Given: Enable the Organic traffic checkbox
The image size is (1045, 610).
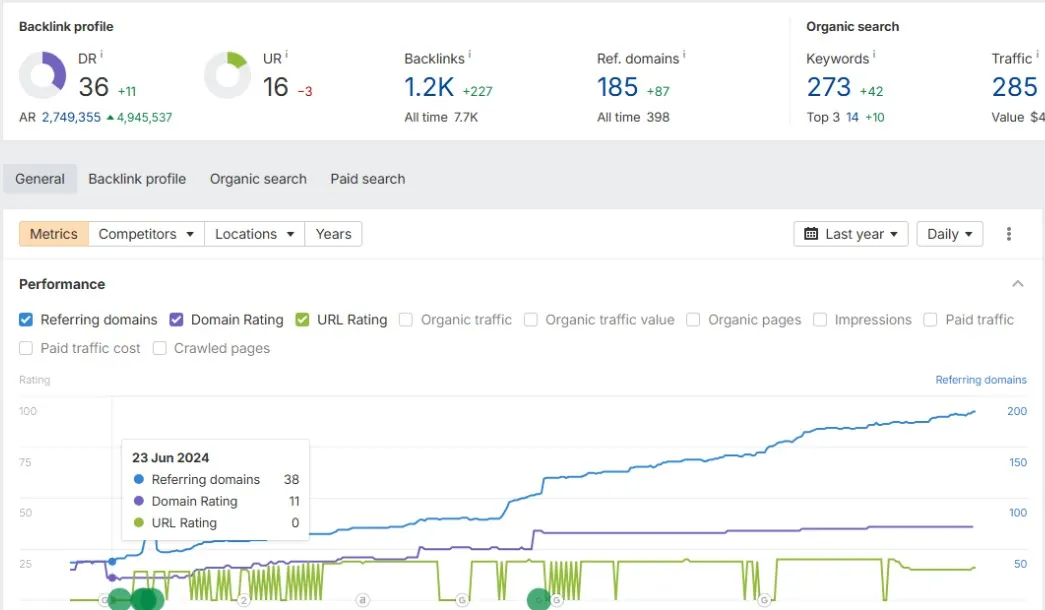Looking at the screenshot, I should pos(406,320).
